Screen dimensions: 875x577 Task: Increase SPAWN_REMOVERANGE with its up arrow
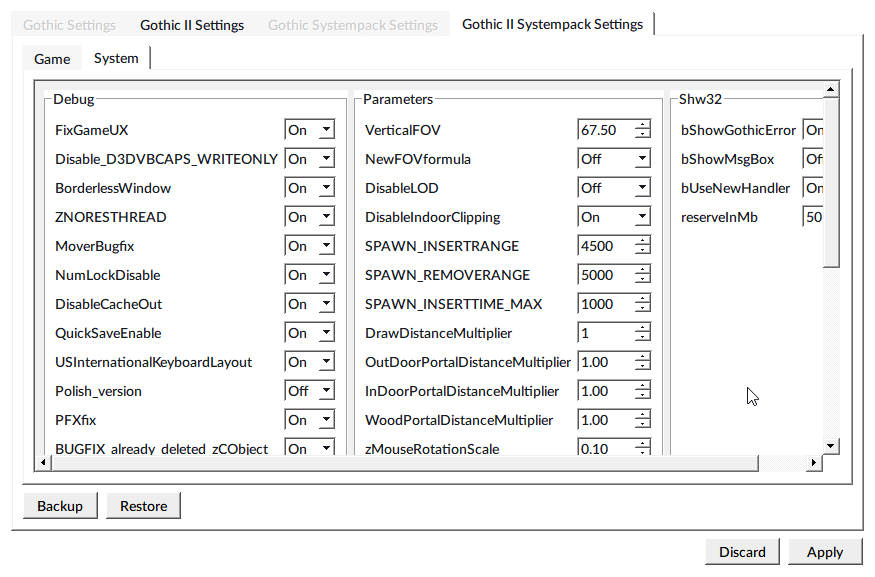click(642, 270)
